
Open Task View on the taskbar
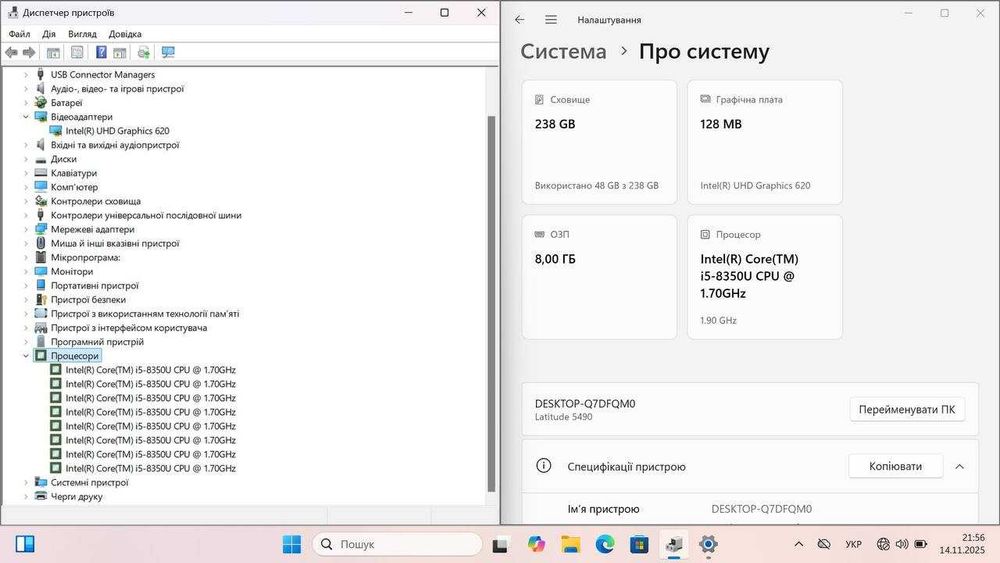pos(500,545)
